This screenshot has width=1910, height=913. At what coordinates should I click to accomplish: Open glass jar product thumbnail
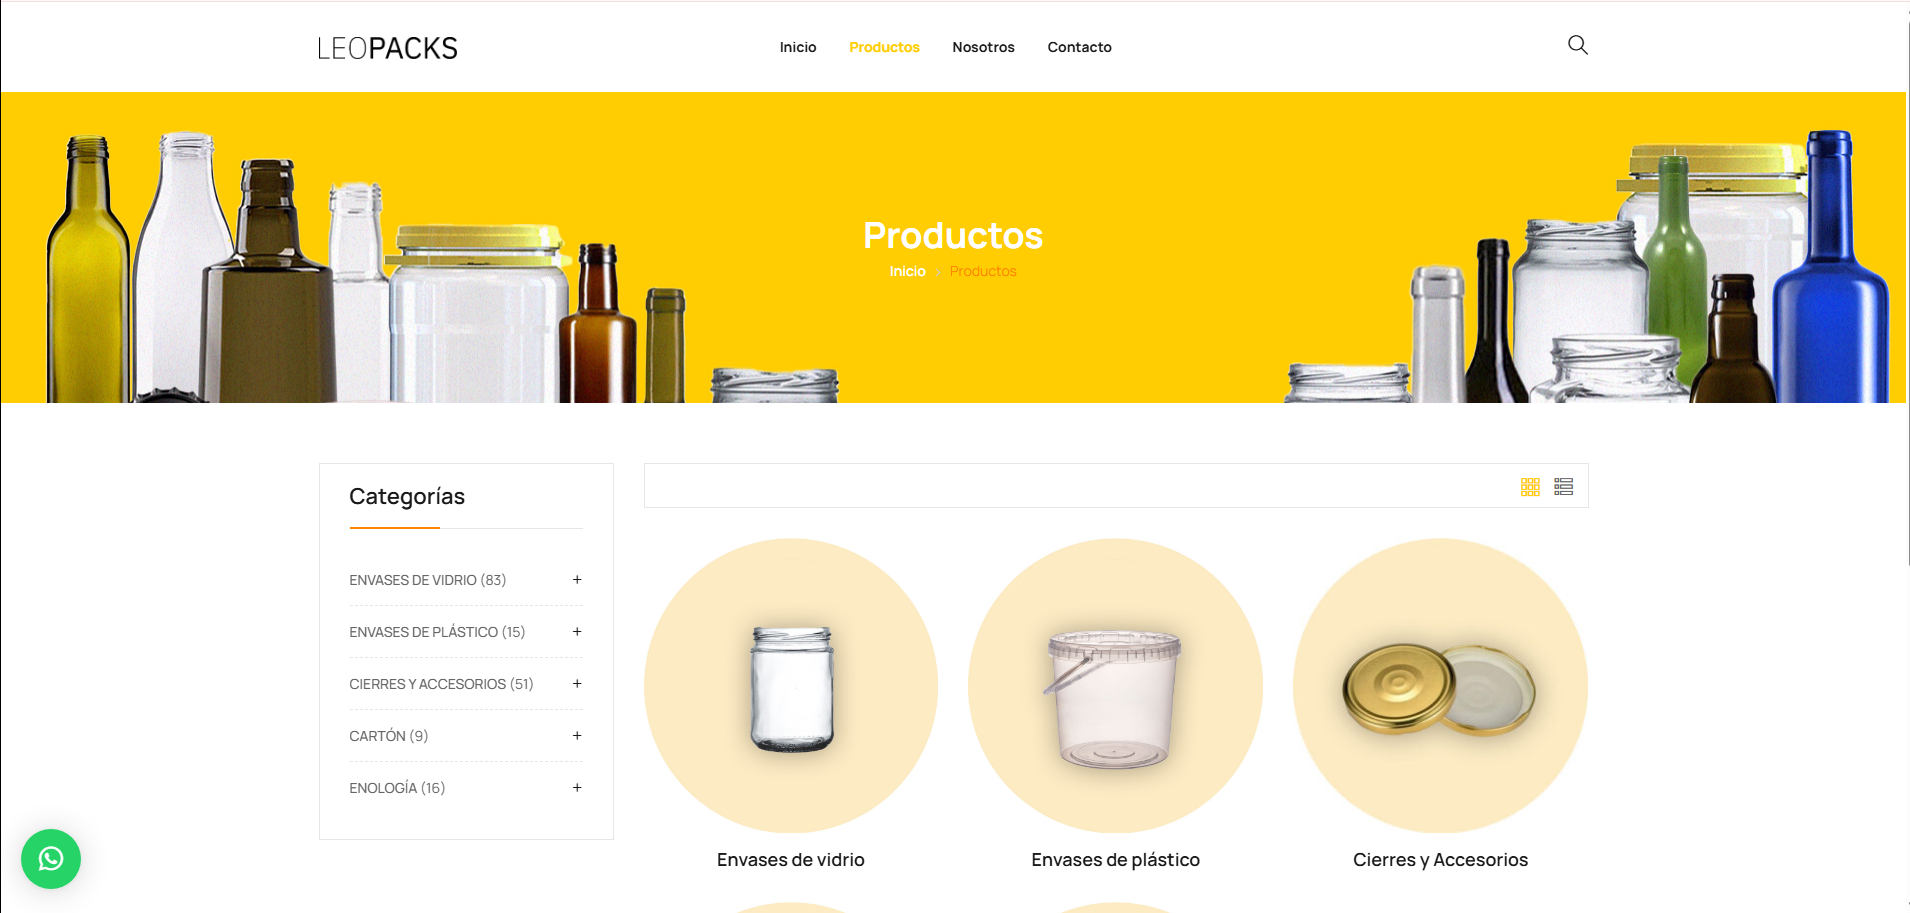click(x=791, y=686)
